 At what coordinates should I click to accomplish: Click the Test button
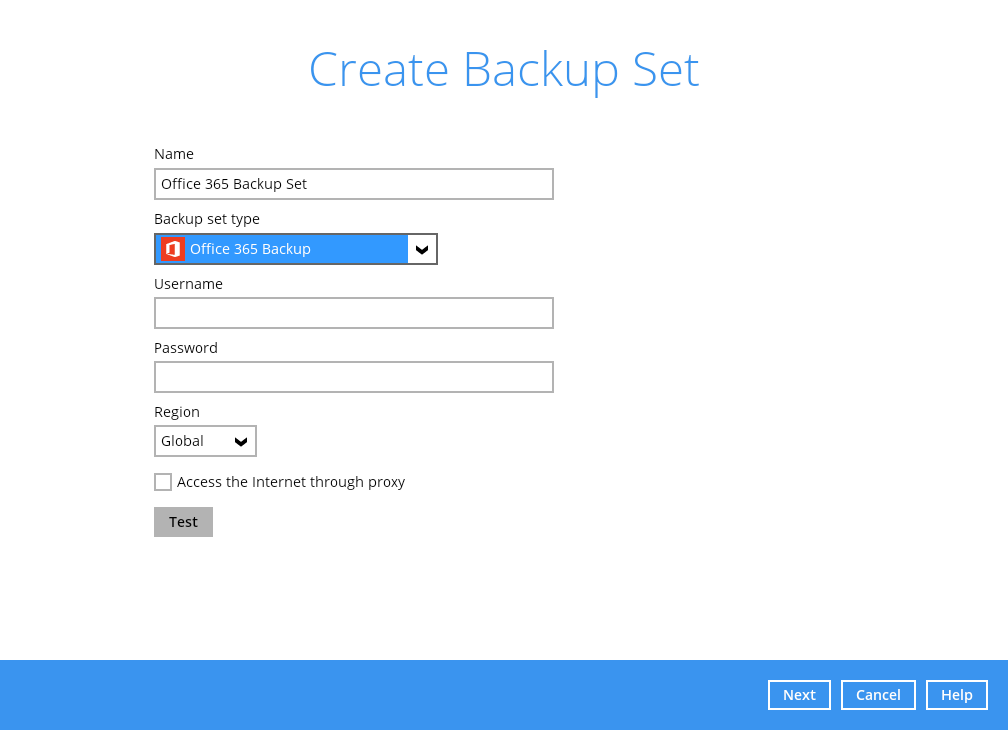(x=183, y=522)
